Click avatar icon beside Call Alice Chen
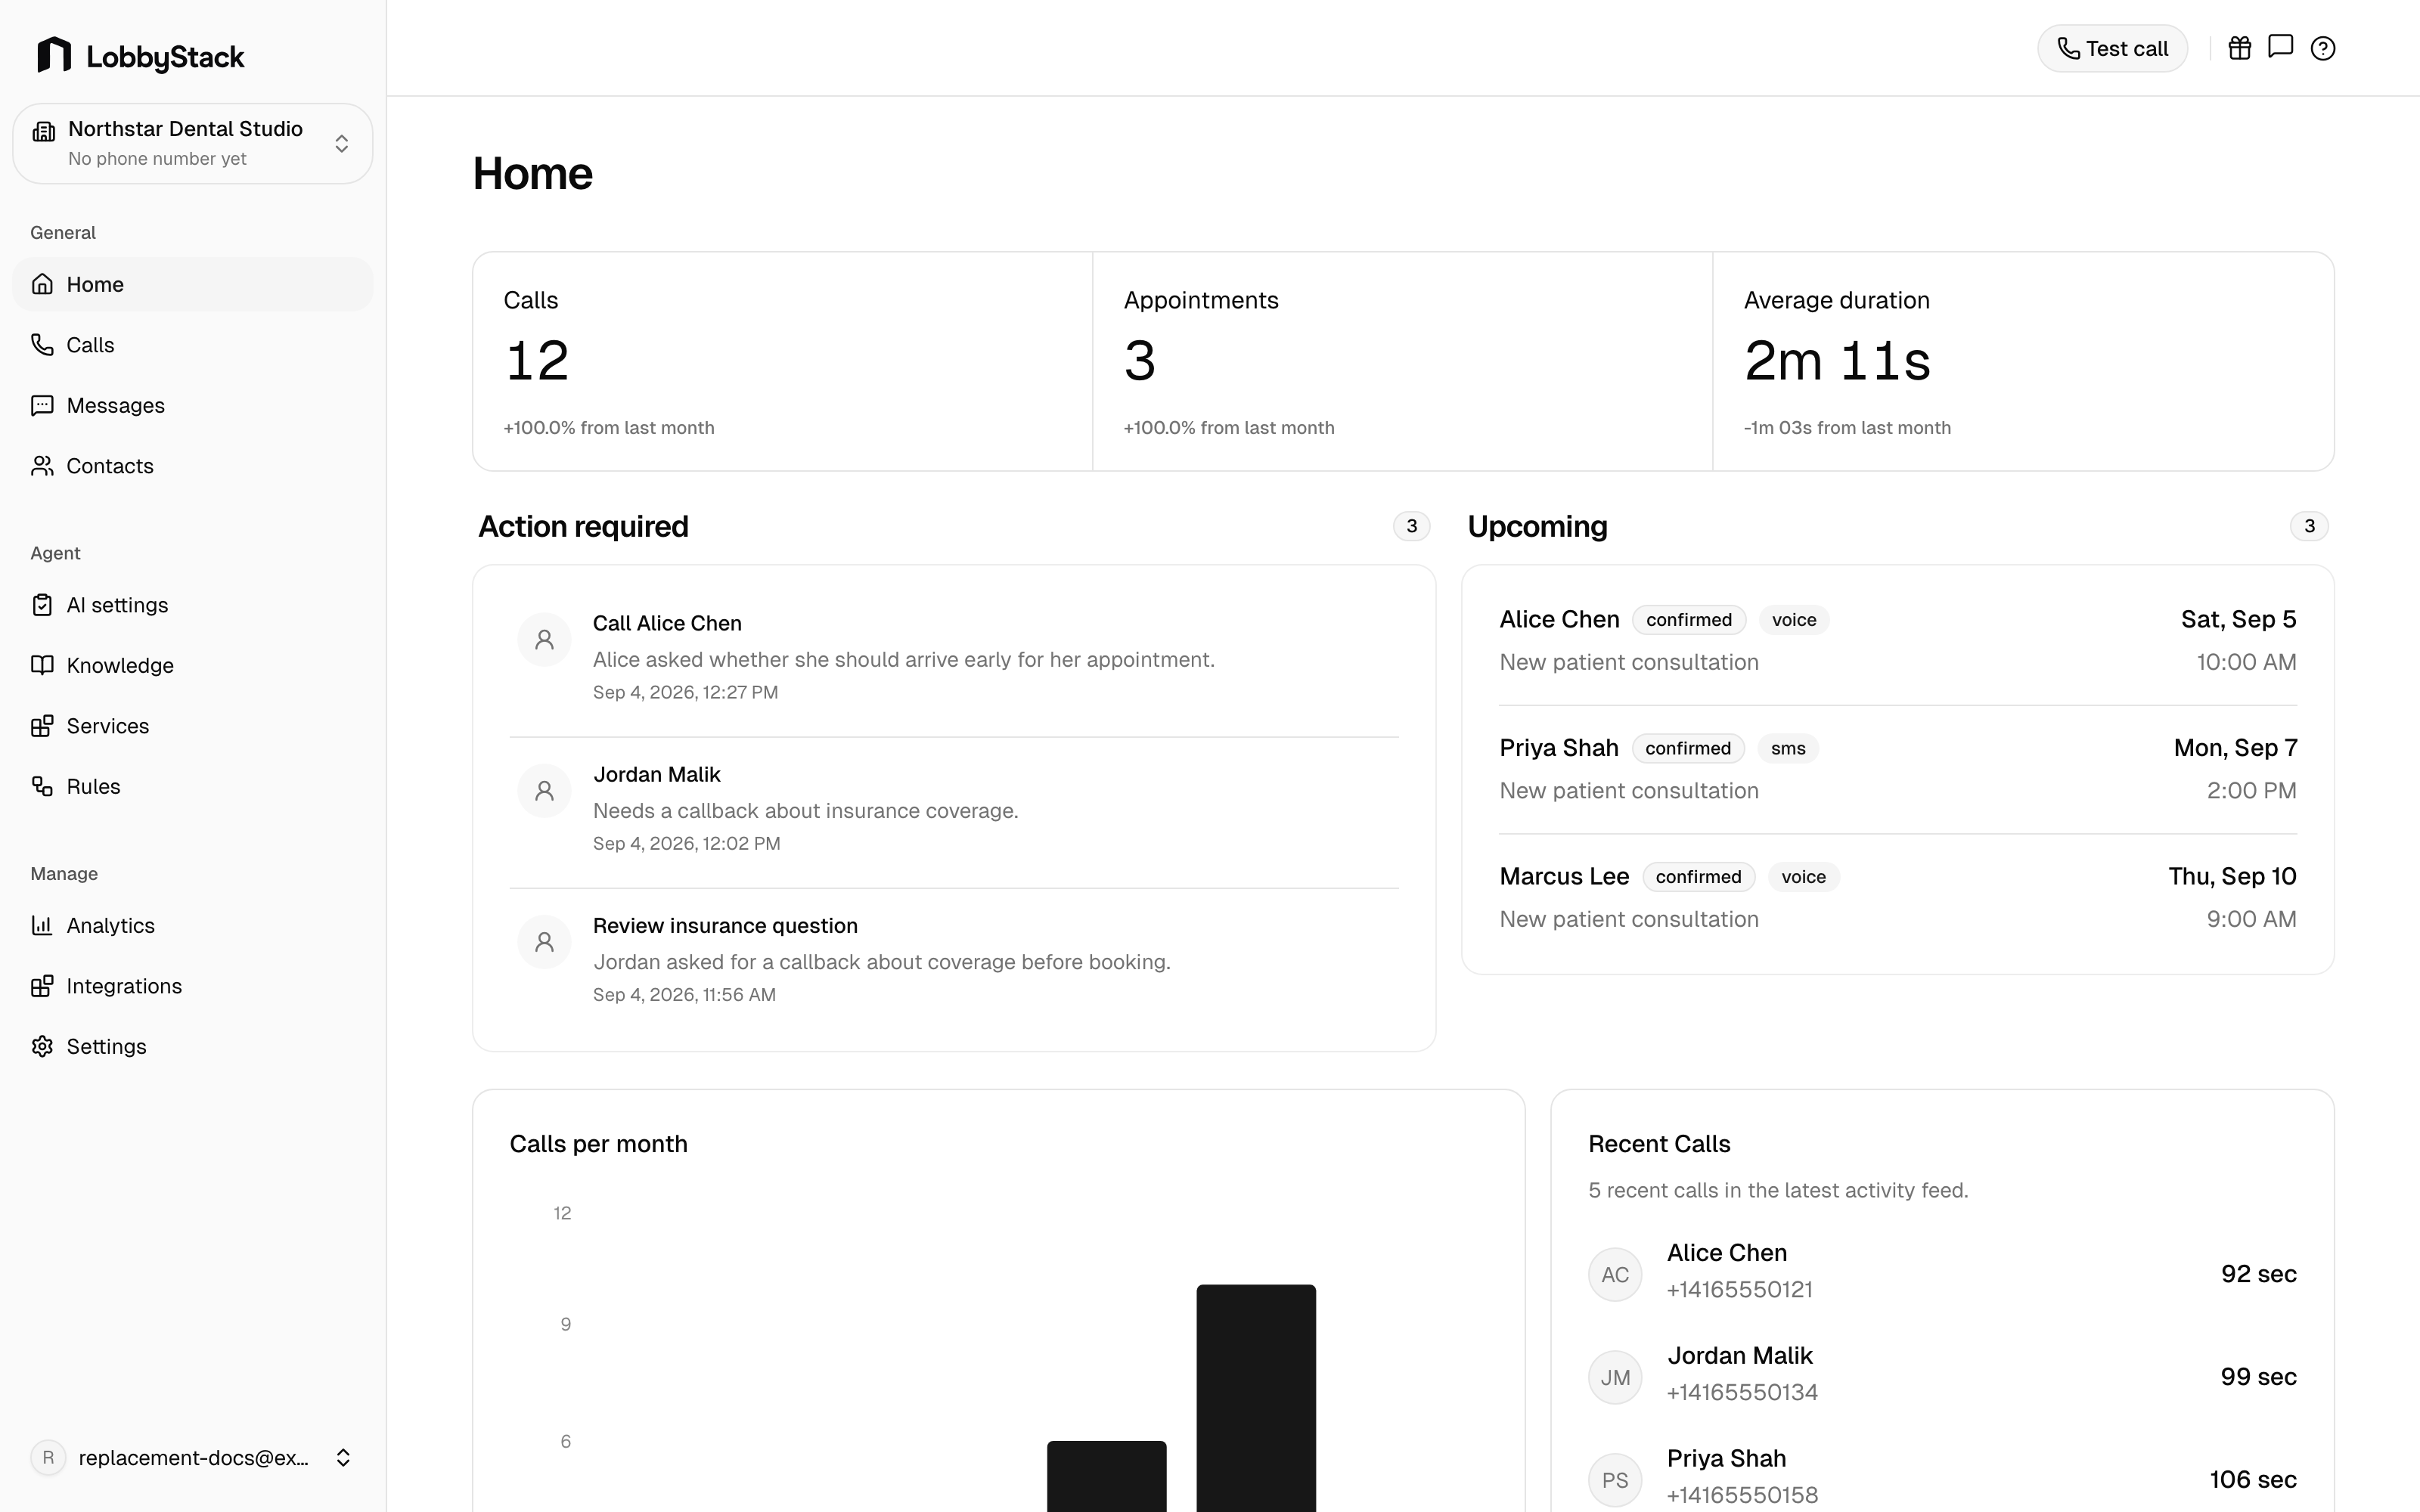This screenshot has width=2420, height=1512. [544, 640]
